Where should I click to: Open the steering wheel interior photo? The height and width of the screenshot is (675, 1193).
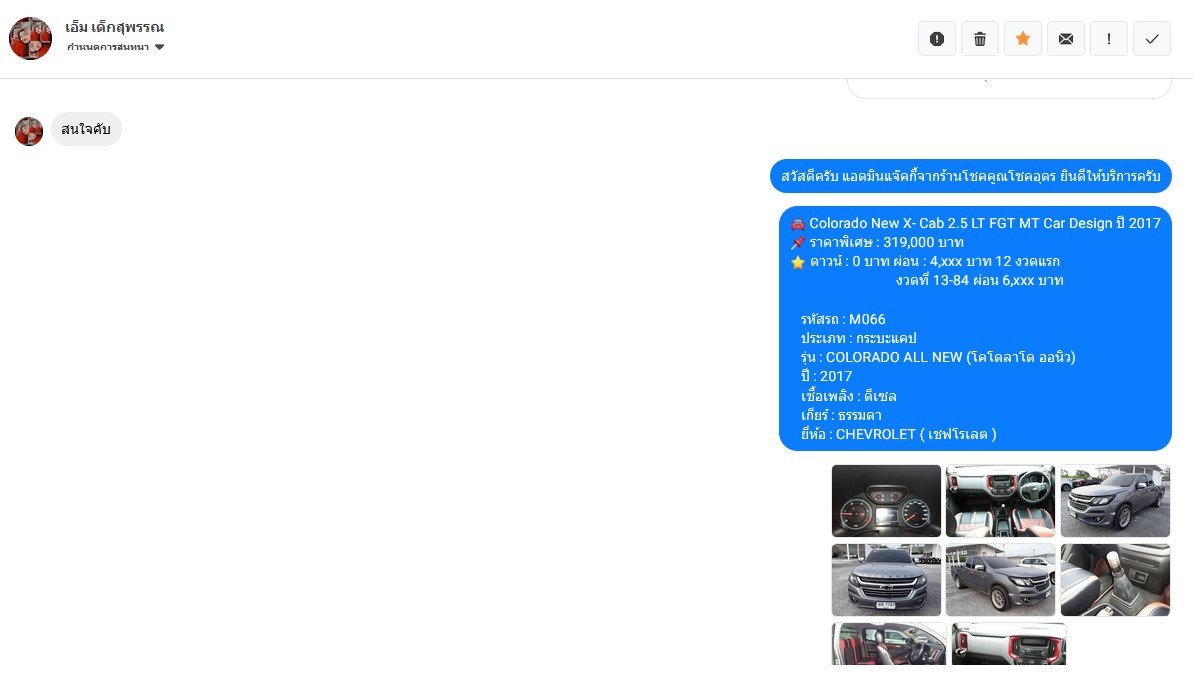(x=1001, y=501)
